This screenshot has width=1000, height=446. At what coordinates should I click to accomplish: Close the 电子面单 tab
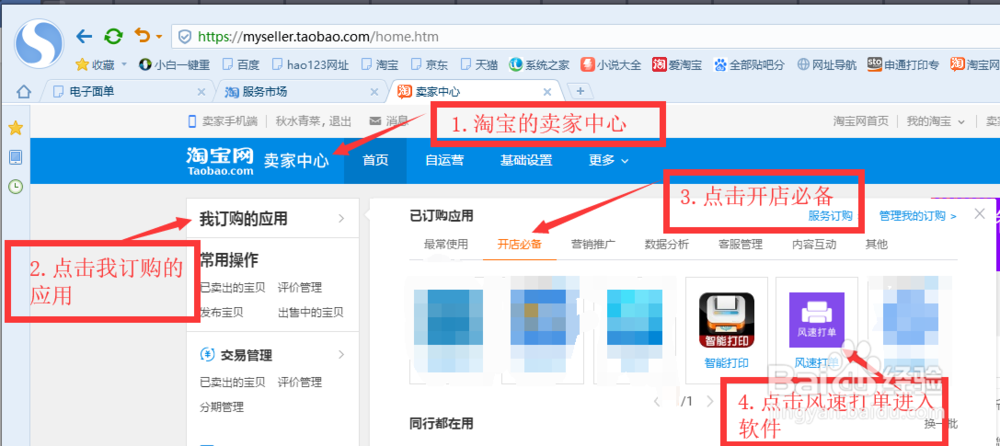(202, 92)
